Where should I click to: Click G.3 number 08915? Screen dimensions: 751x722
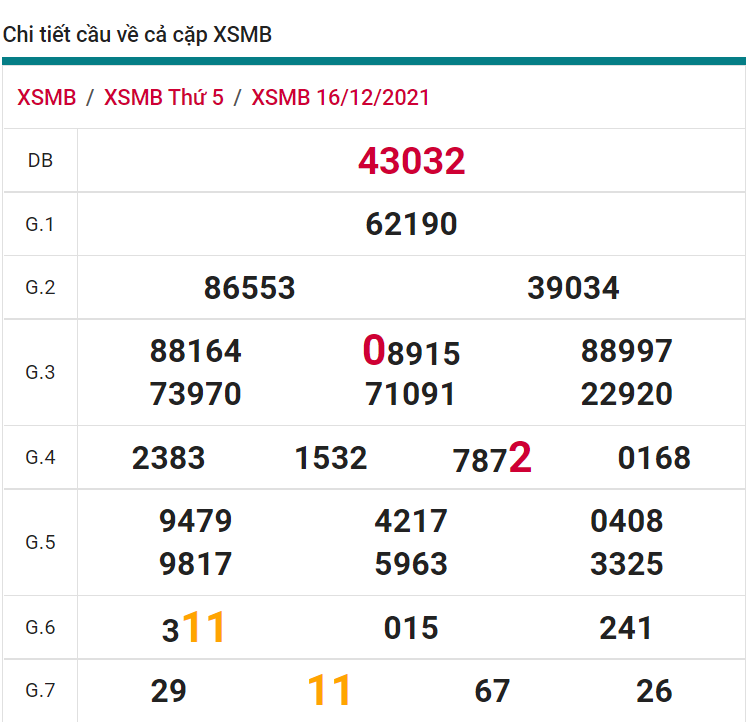[x=411, y=352]
